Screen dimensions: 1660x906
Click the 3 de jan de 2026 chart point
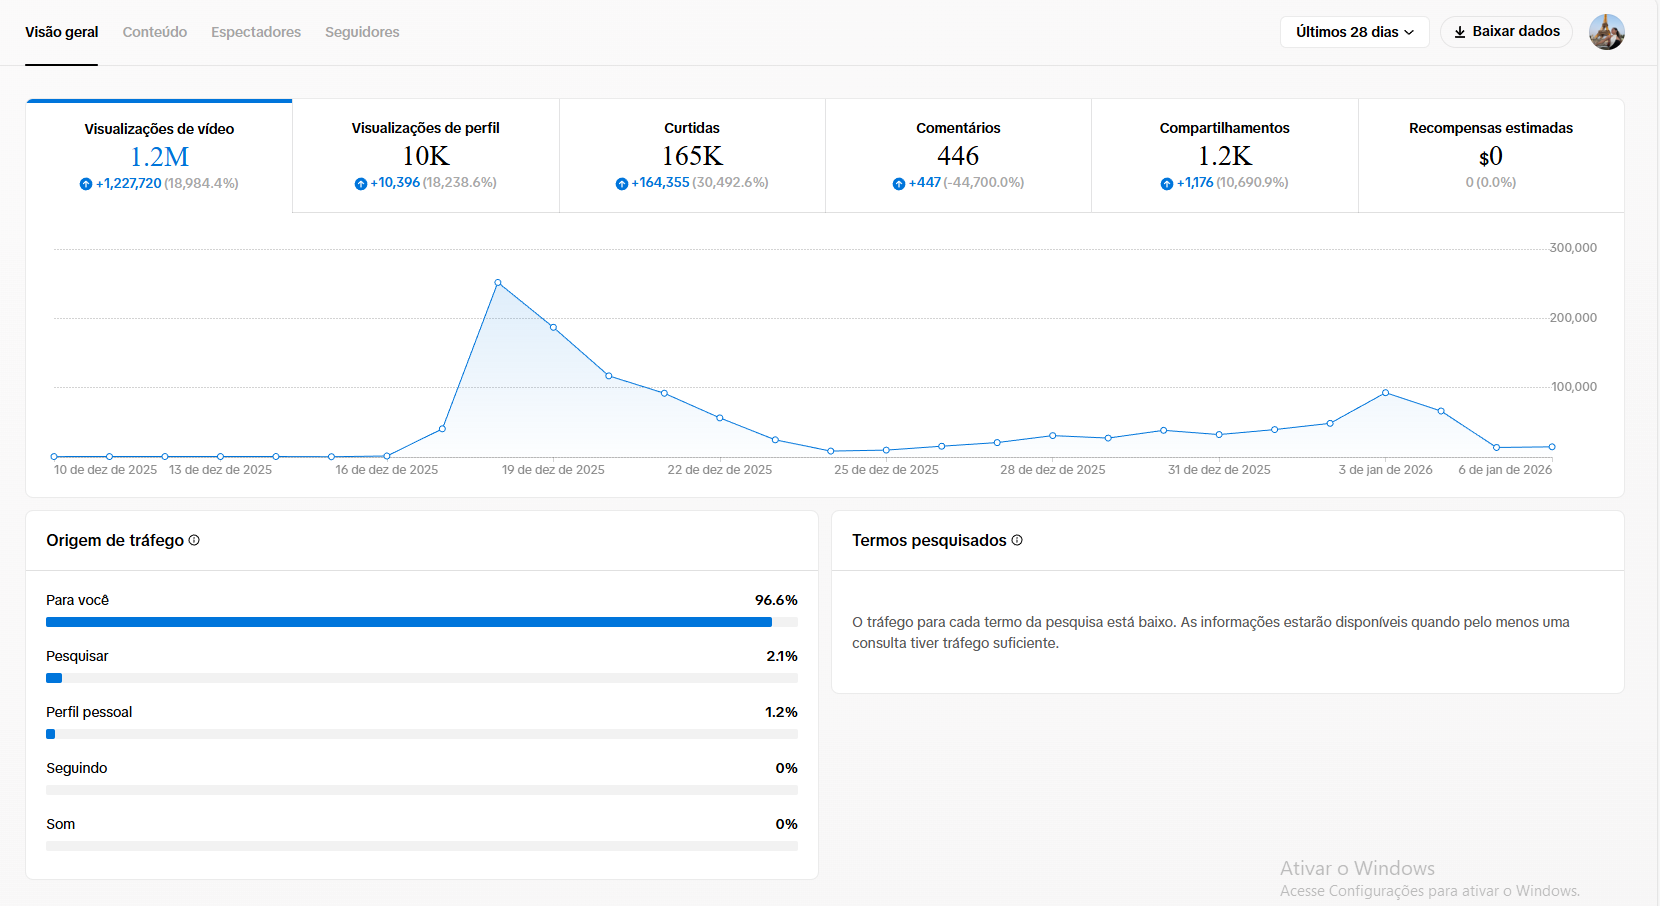pyautogui.click(x=1385, y=393)
